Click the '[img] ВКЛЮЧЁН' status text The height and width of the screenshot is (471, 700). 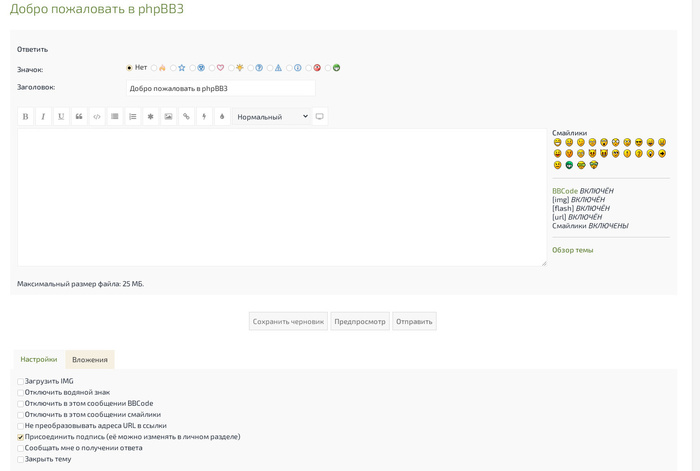(x=579, y=200)
